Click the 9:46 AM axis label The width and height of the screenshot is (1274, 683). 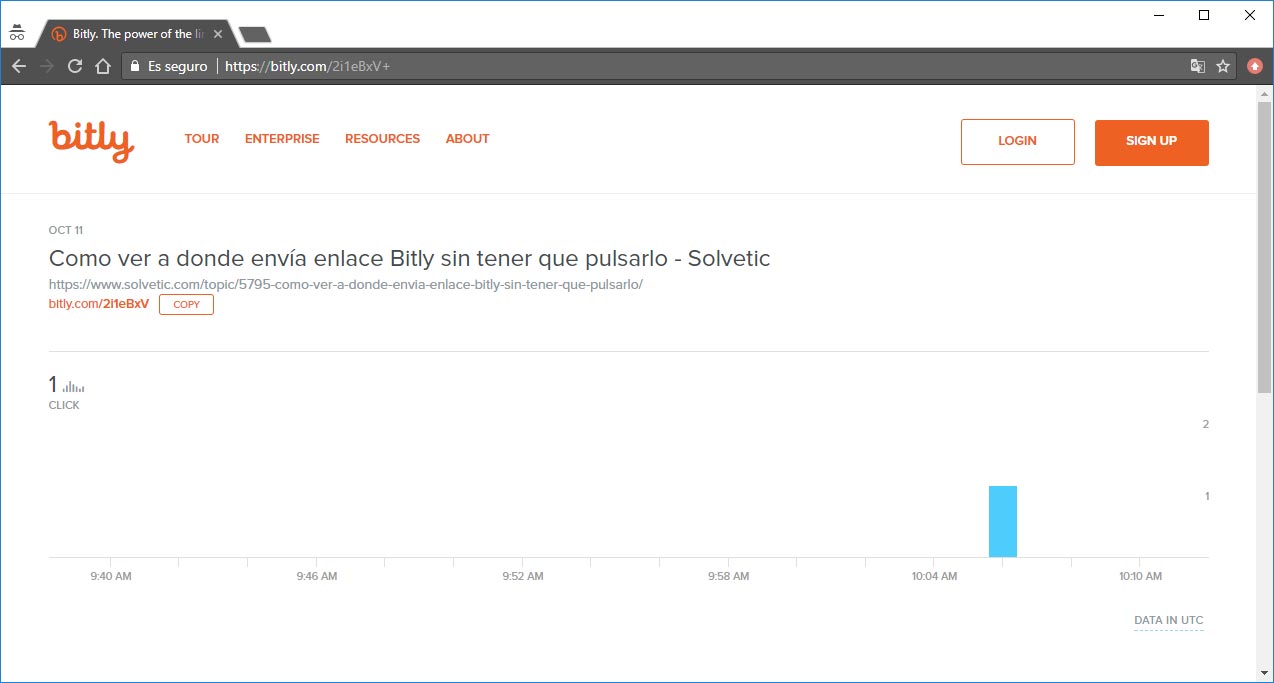[316, 576]
